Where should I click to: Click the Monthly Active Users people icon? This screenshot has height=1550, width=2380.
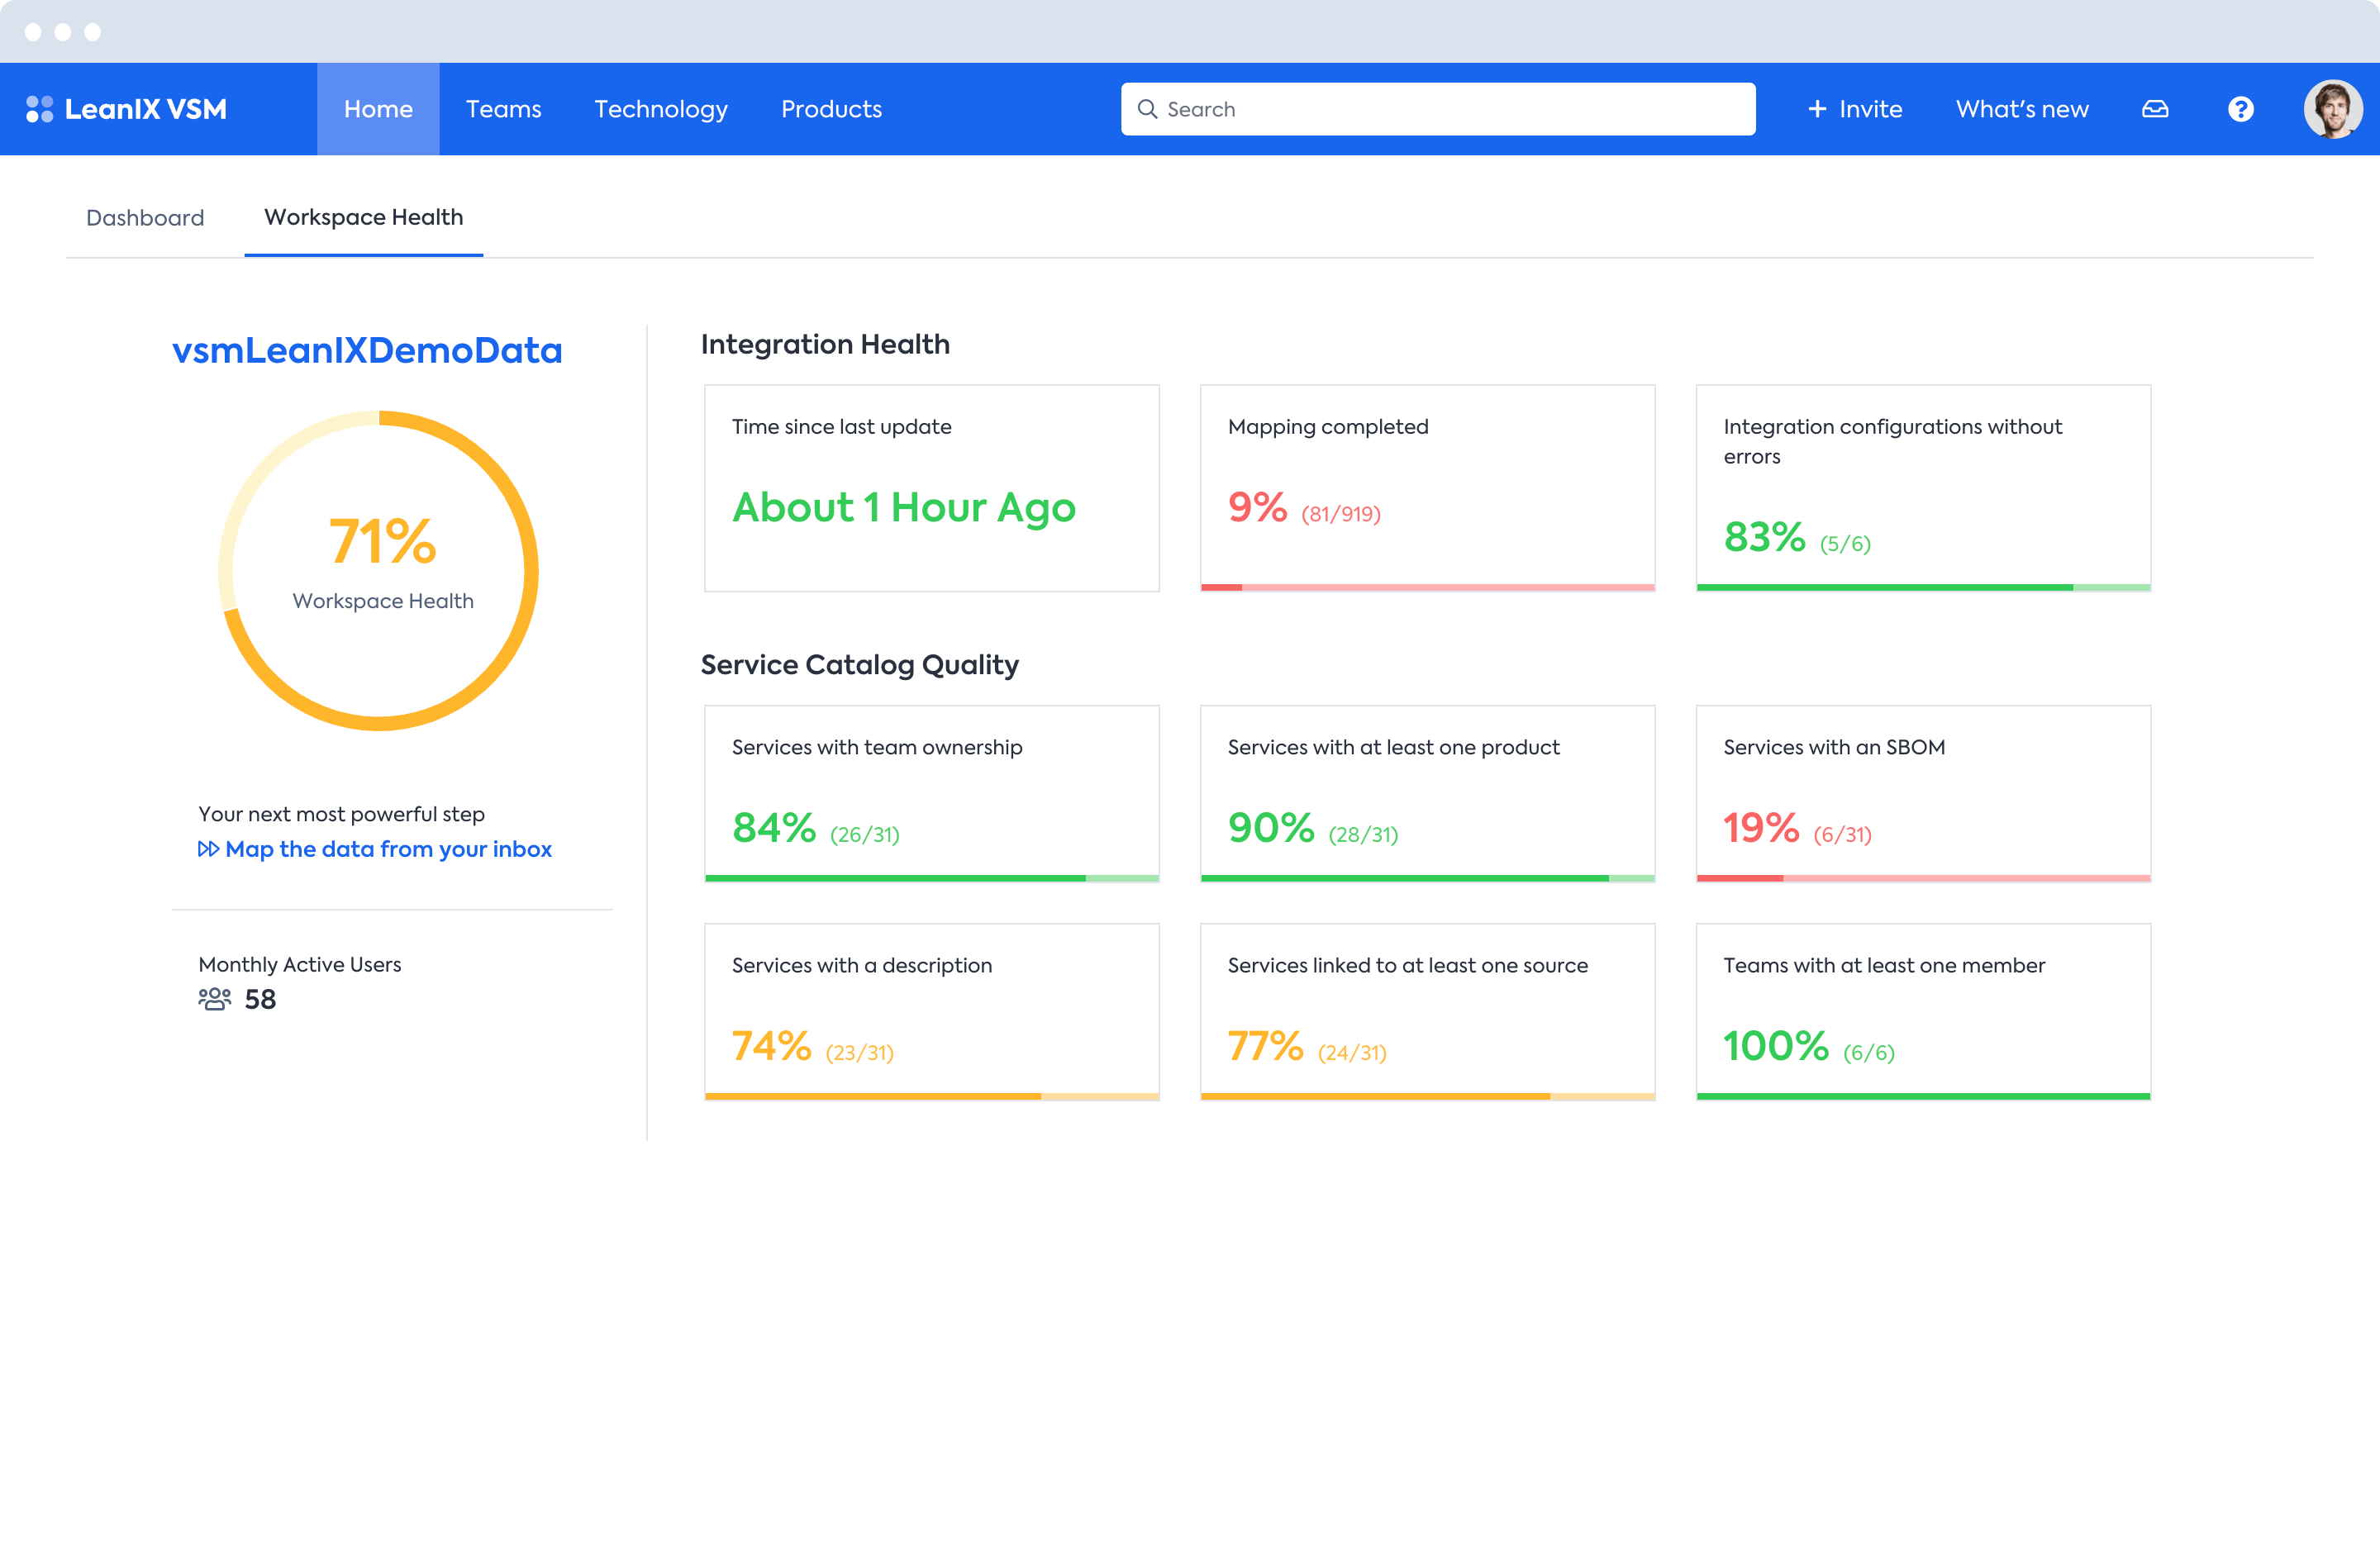click(214, 999)
